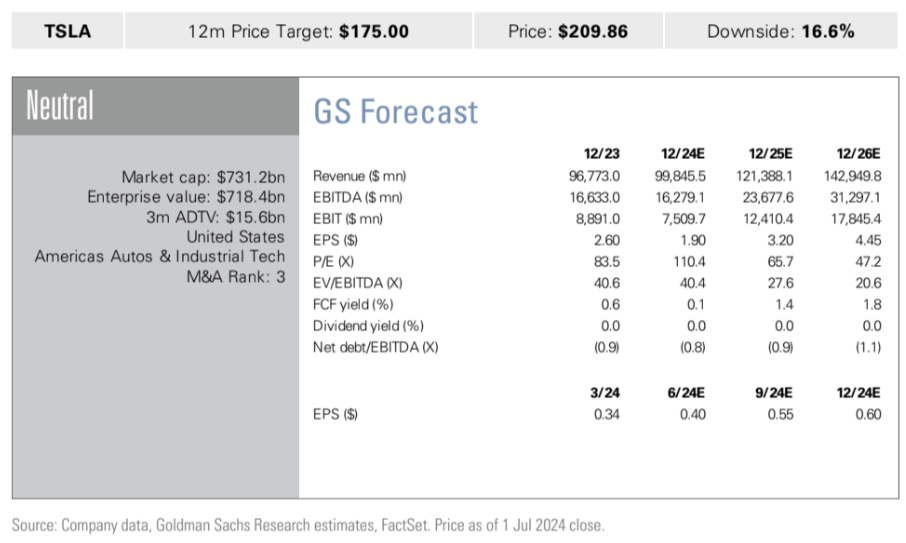Screen dimensions: 906x543
Task: Click the 9/24E quarterly EPS value 0.55
Action: pos(778,413)
